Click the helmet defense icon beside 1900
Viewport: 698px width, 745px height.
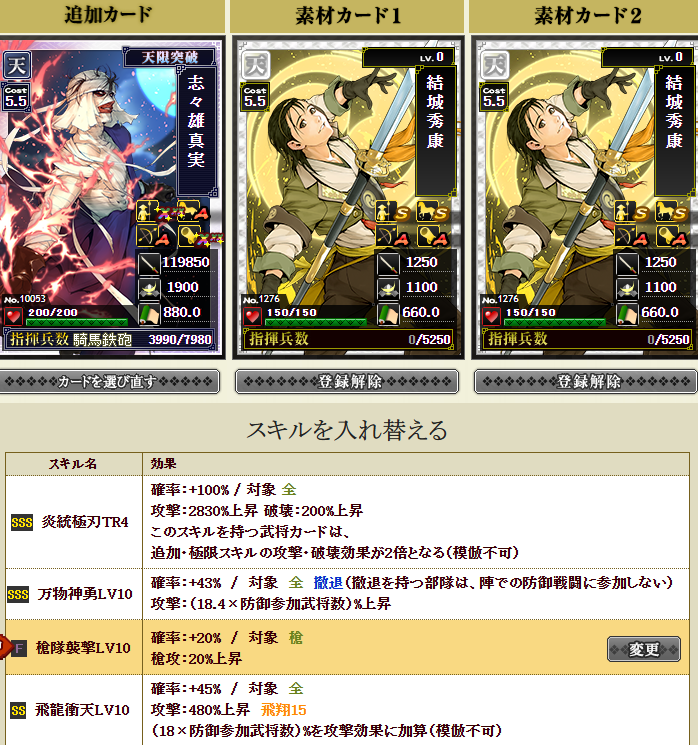tap(149, 288)
